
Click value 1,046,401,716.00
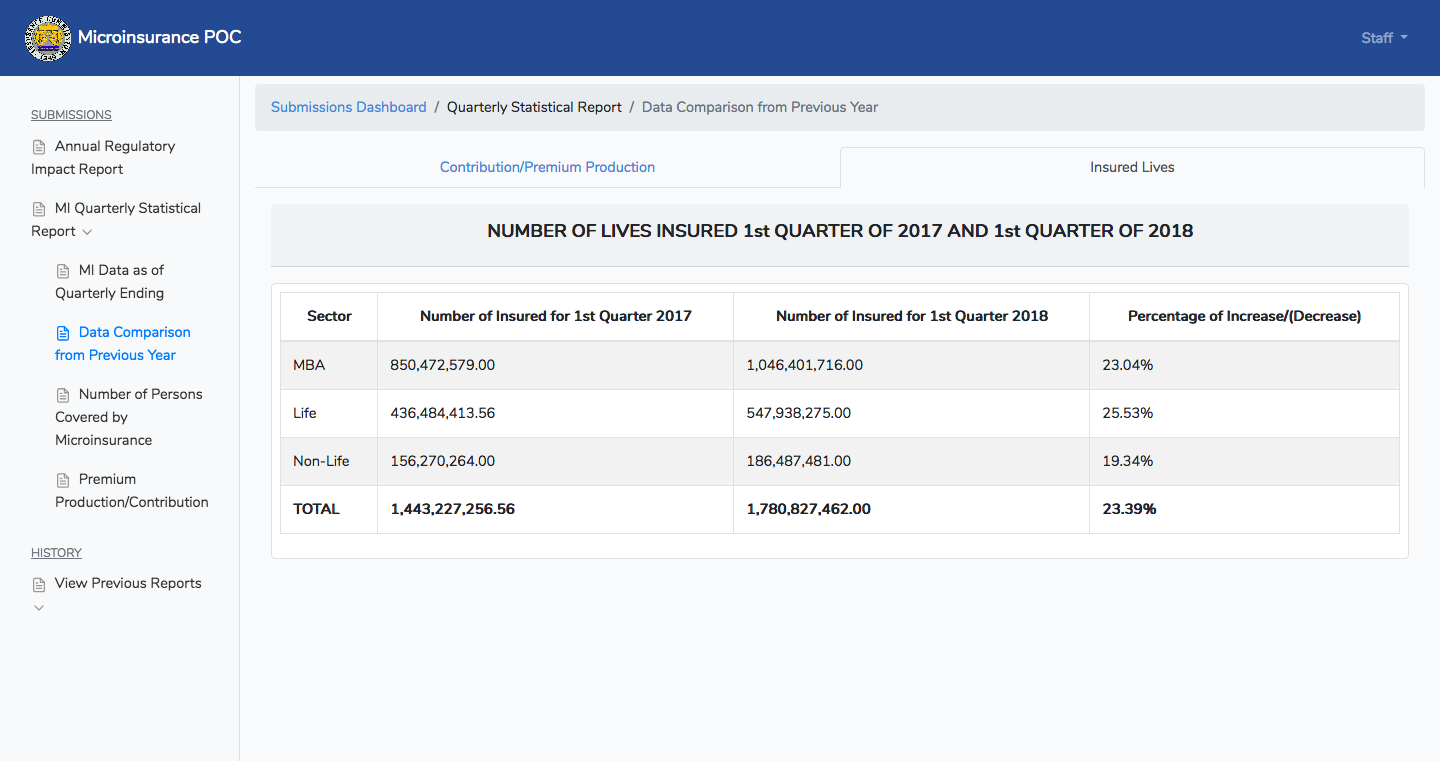click(805, 365)
